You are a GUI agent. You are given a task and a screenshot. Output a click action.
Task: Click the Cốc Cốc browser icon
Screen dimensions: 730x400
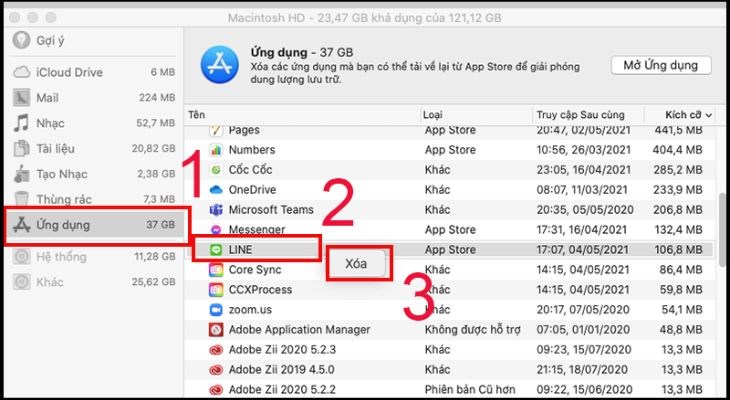pos(216,170)
